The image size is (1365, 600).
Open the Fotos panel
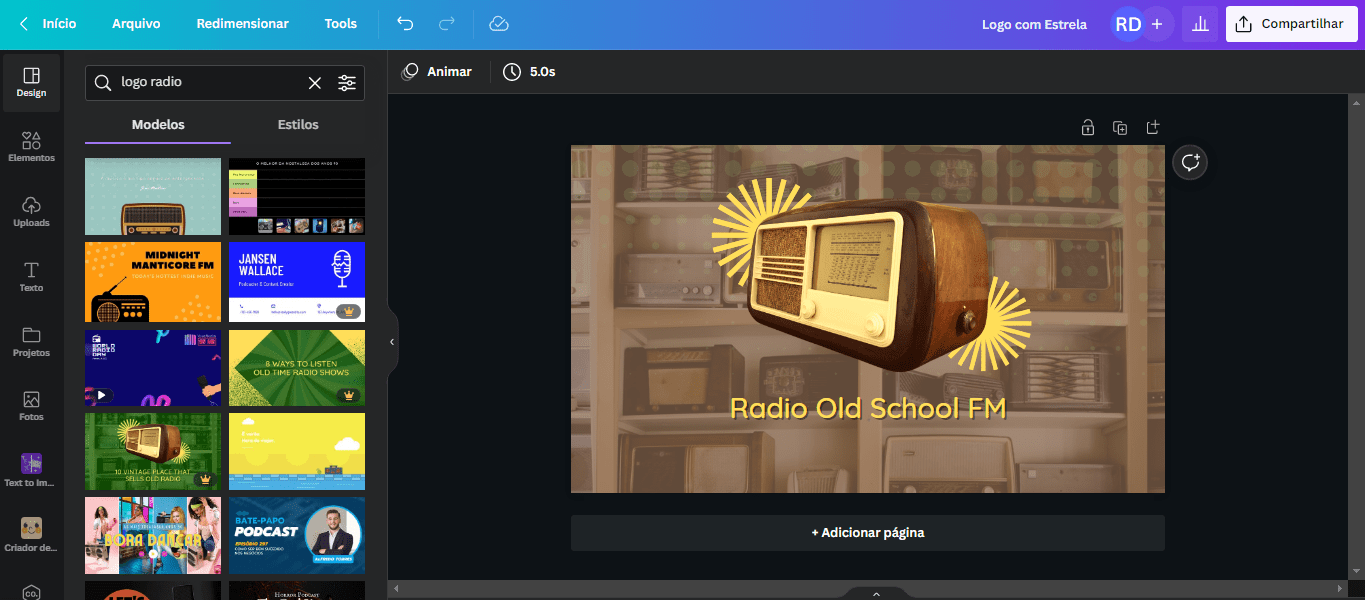coord(31,404)
